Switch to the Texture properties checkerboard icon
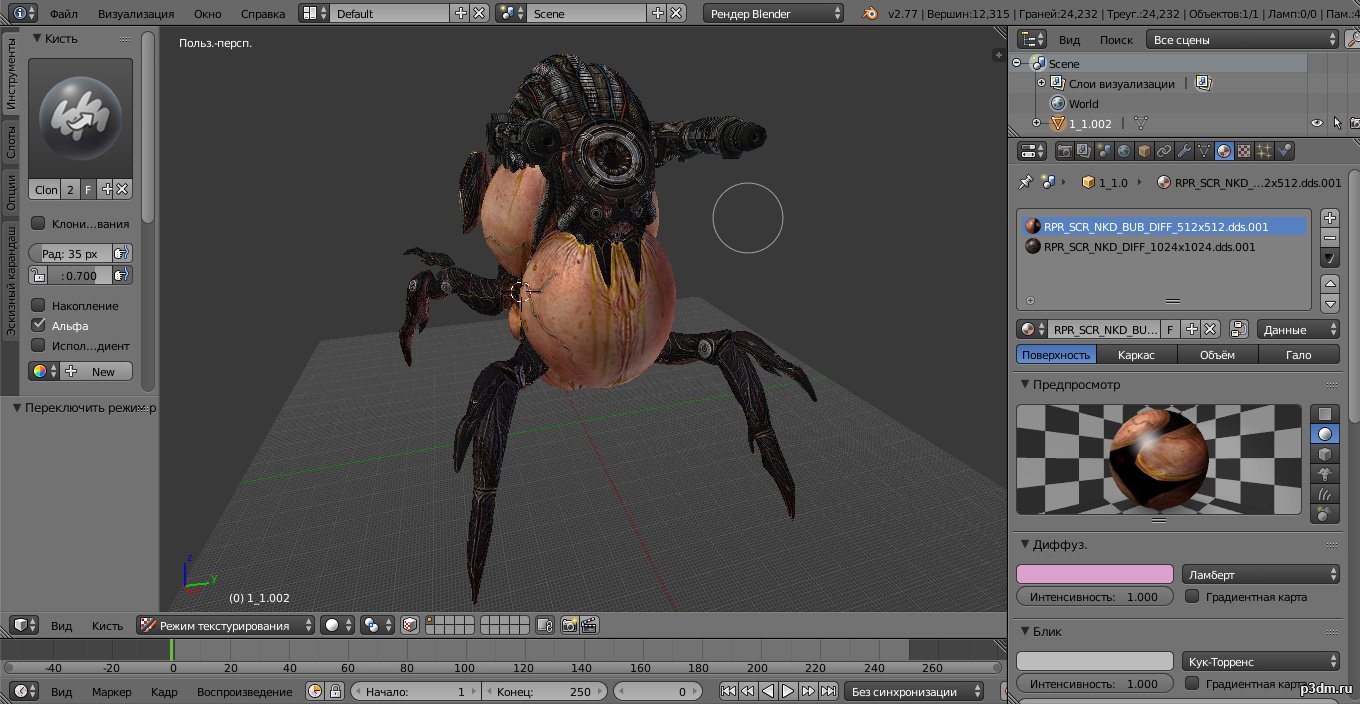The width and height of the screenshot is (1360, 704). click(1244, 151)
